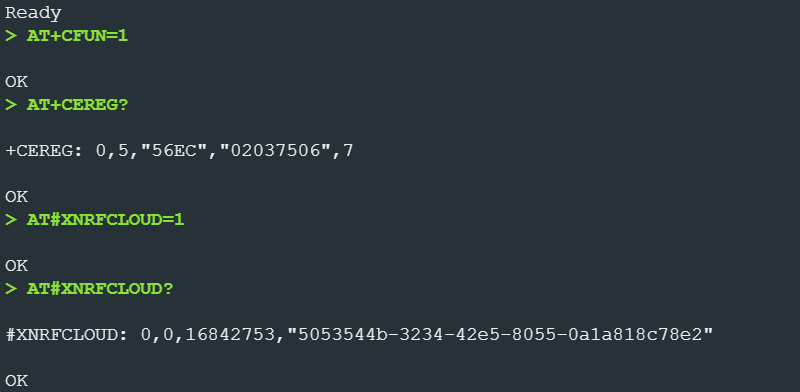Click the prompt arrow before AT+CFUN=1
Viewport: 800px width, 392px height.
(x=11, y=36)
